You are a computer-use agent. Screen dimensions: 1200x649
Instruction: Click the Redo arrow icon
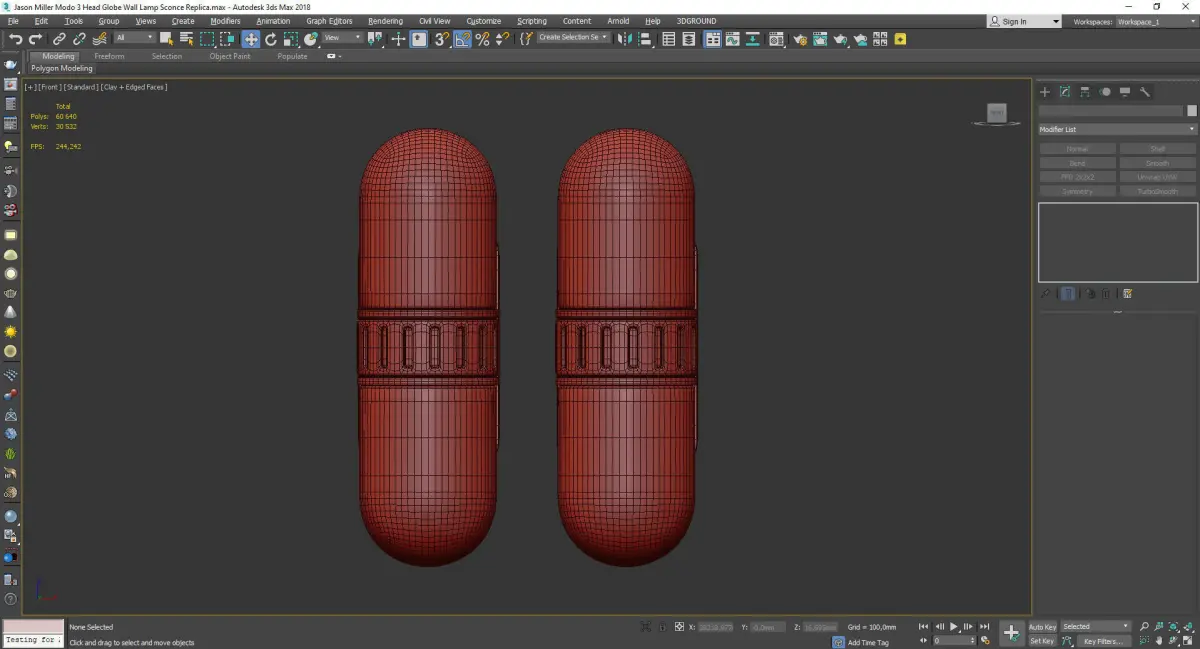(35, 39)
